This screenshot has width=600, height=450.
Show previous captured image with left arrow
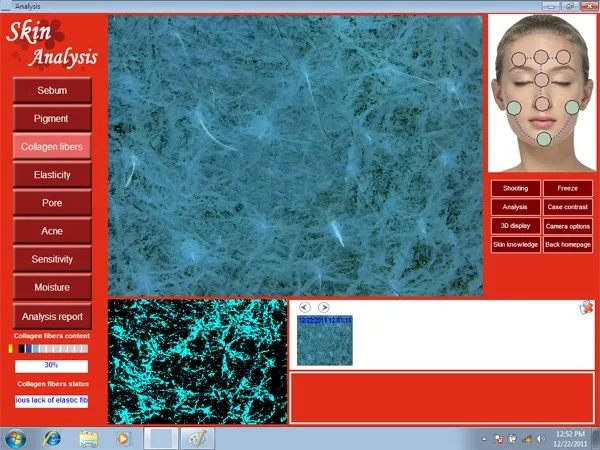pyautogui.click(x=305, y=307)
